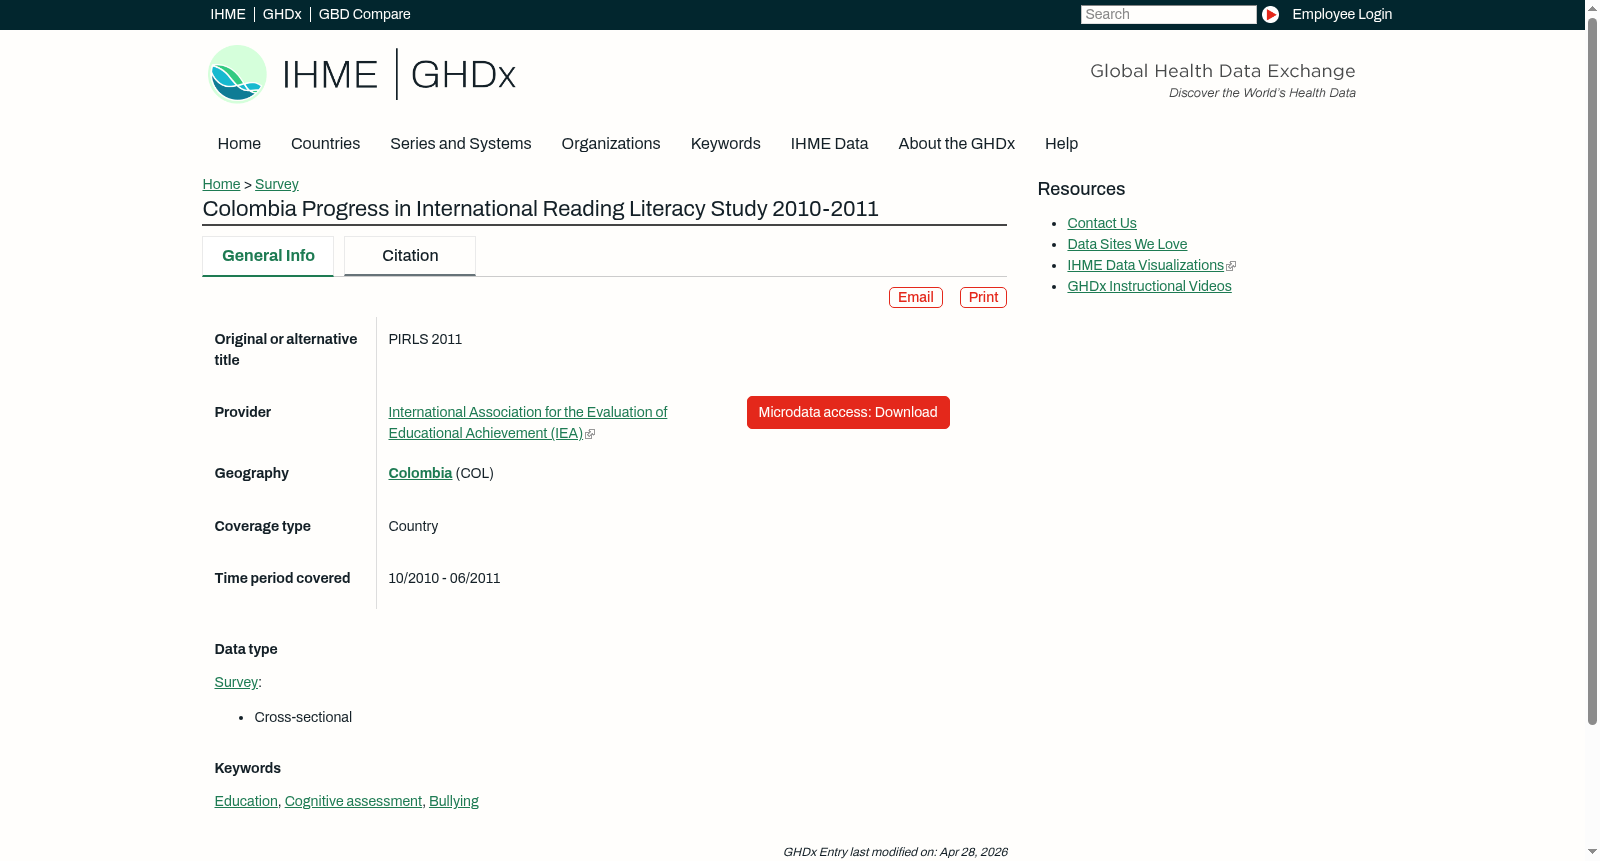Open the Help menu item

point(1062,144)
